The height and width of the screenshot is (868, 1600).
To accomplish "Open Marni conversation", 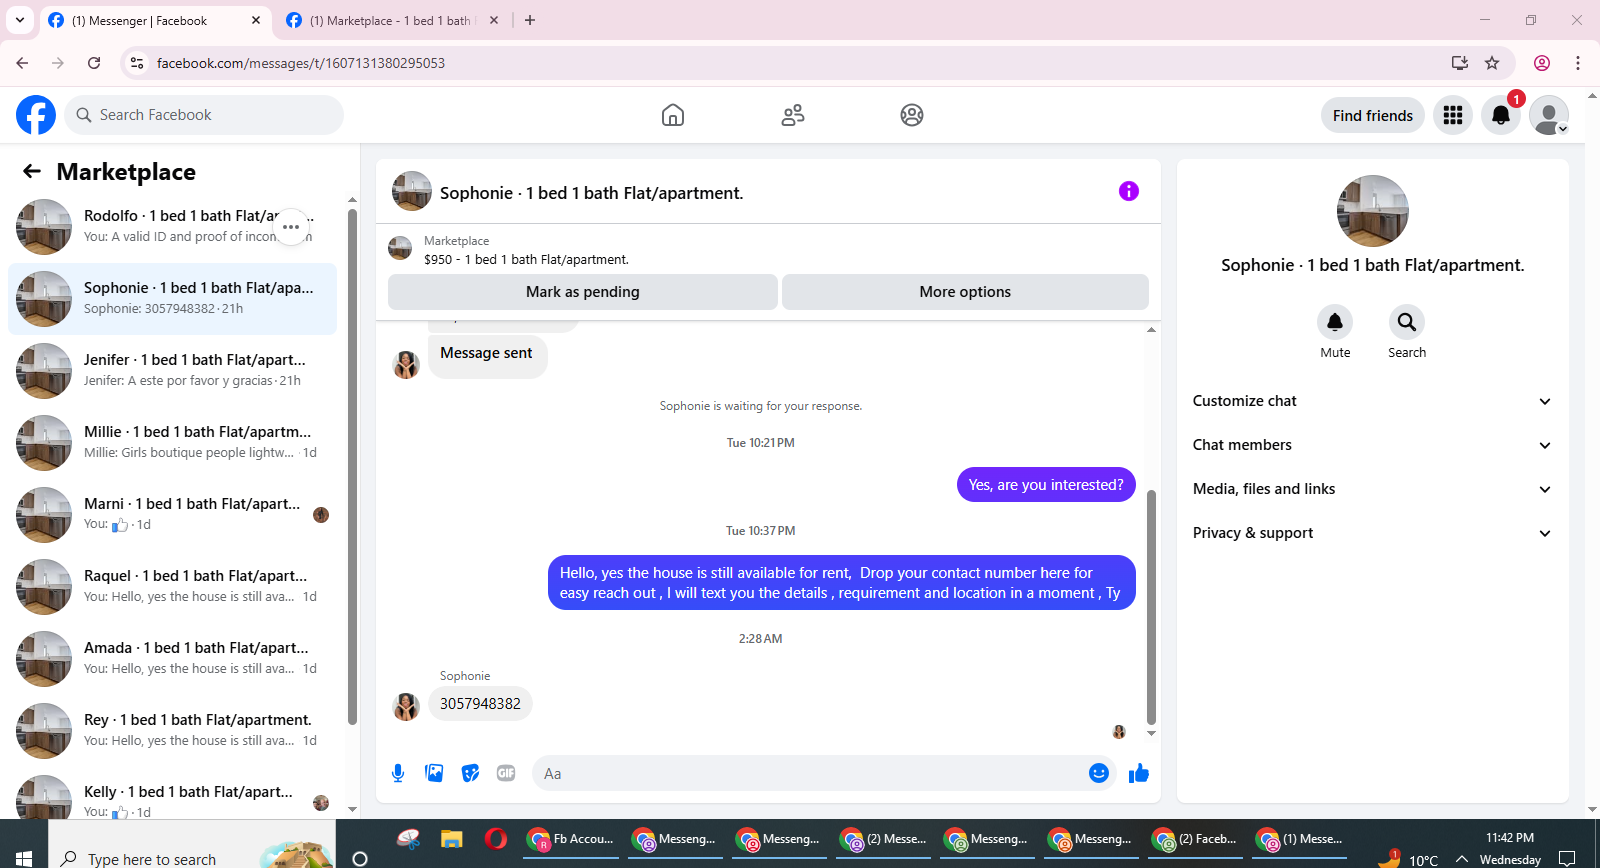I will coord(172,515).
